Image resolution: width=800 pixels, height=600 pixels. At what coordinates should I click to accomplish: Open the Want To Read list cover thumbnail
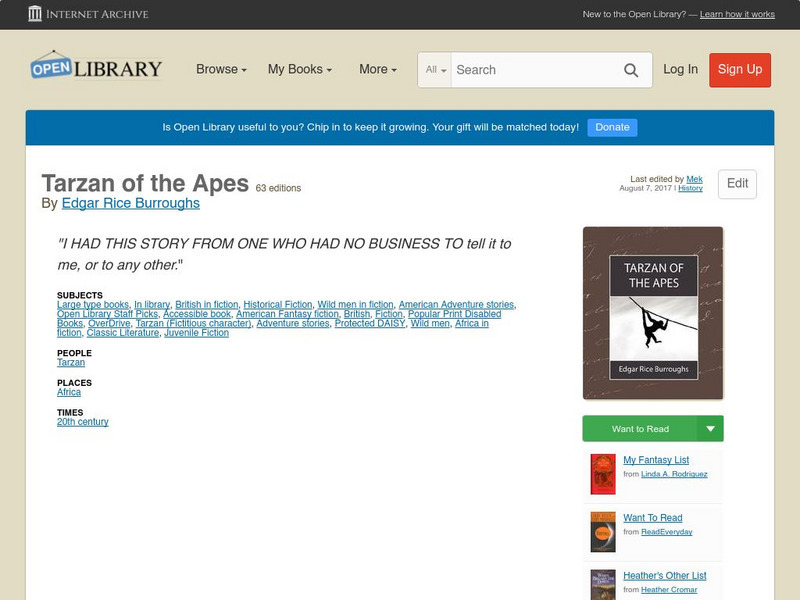coord(603,532)
